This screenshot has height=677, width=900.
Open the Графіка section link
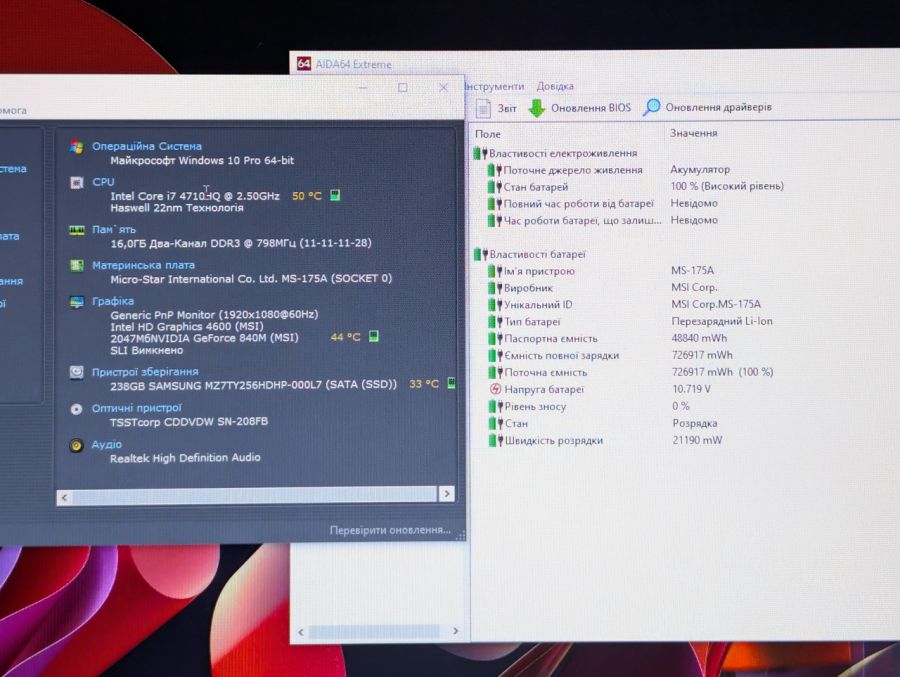113,301
